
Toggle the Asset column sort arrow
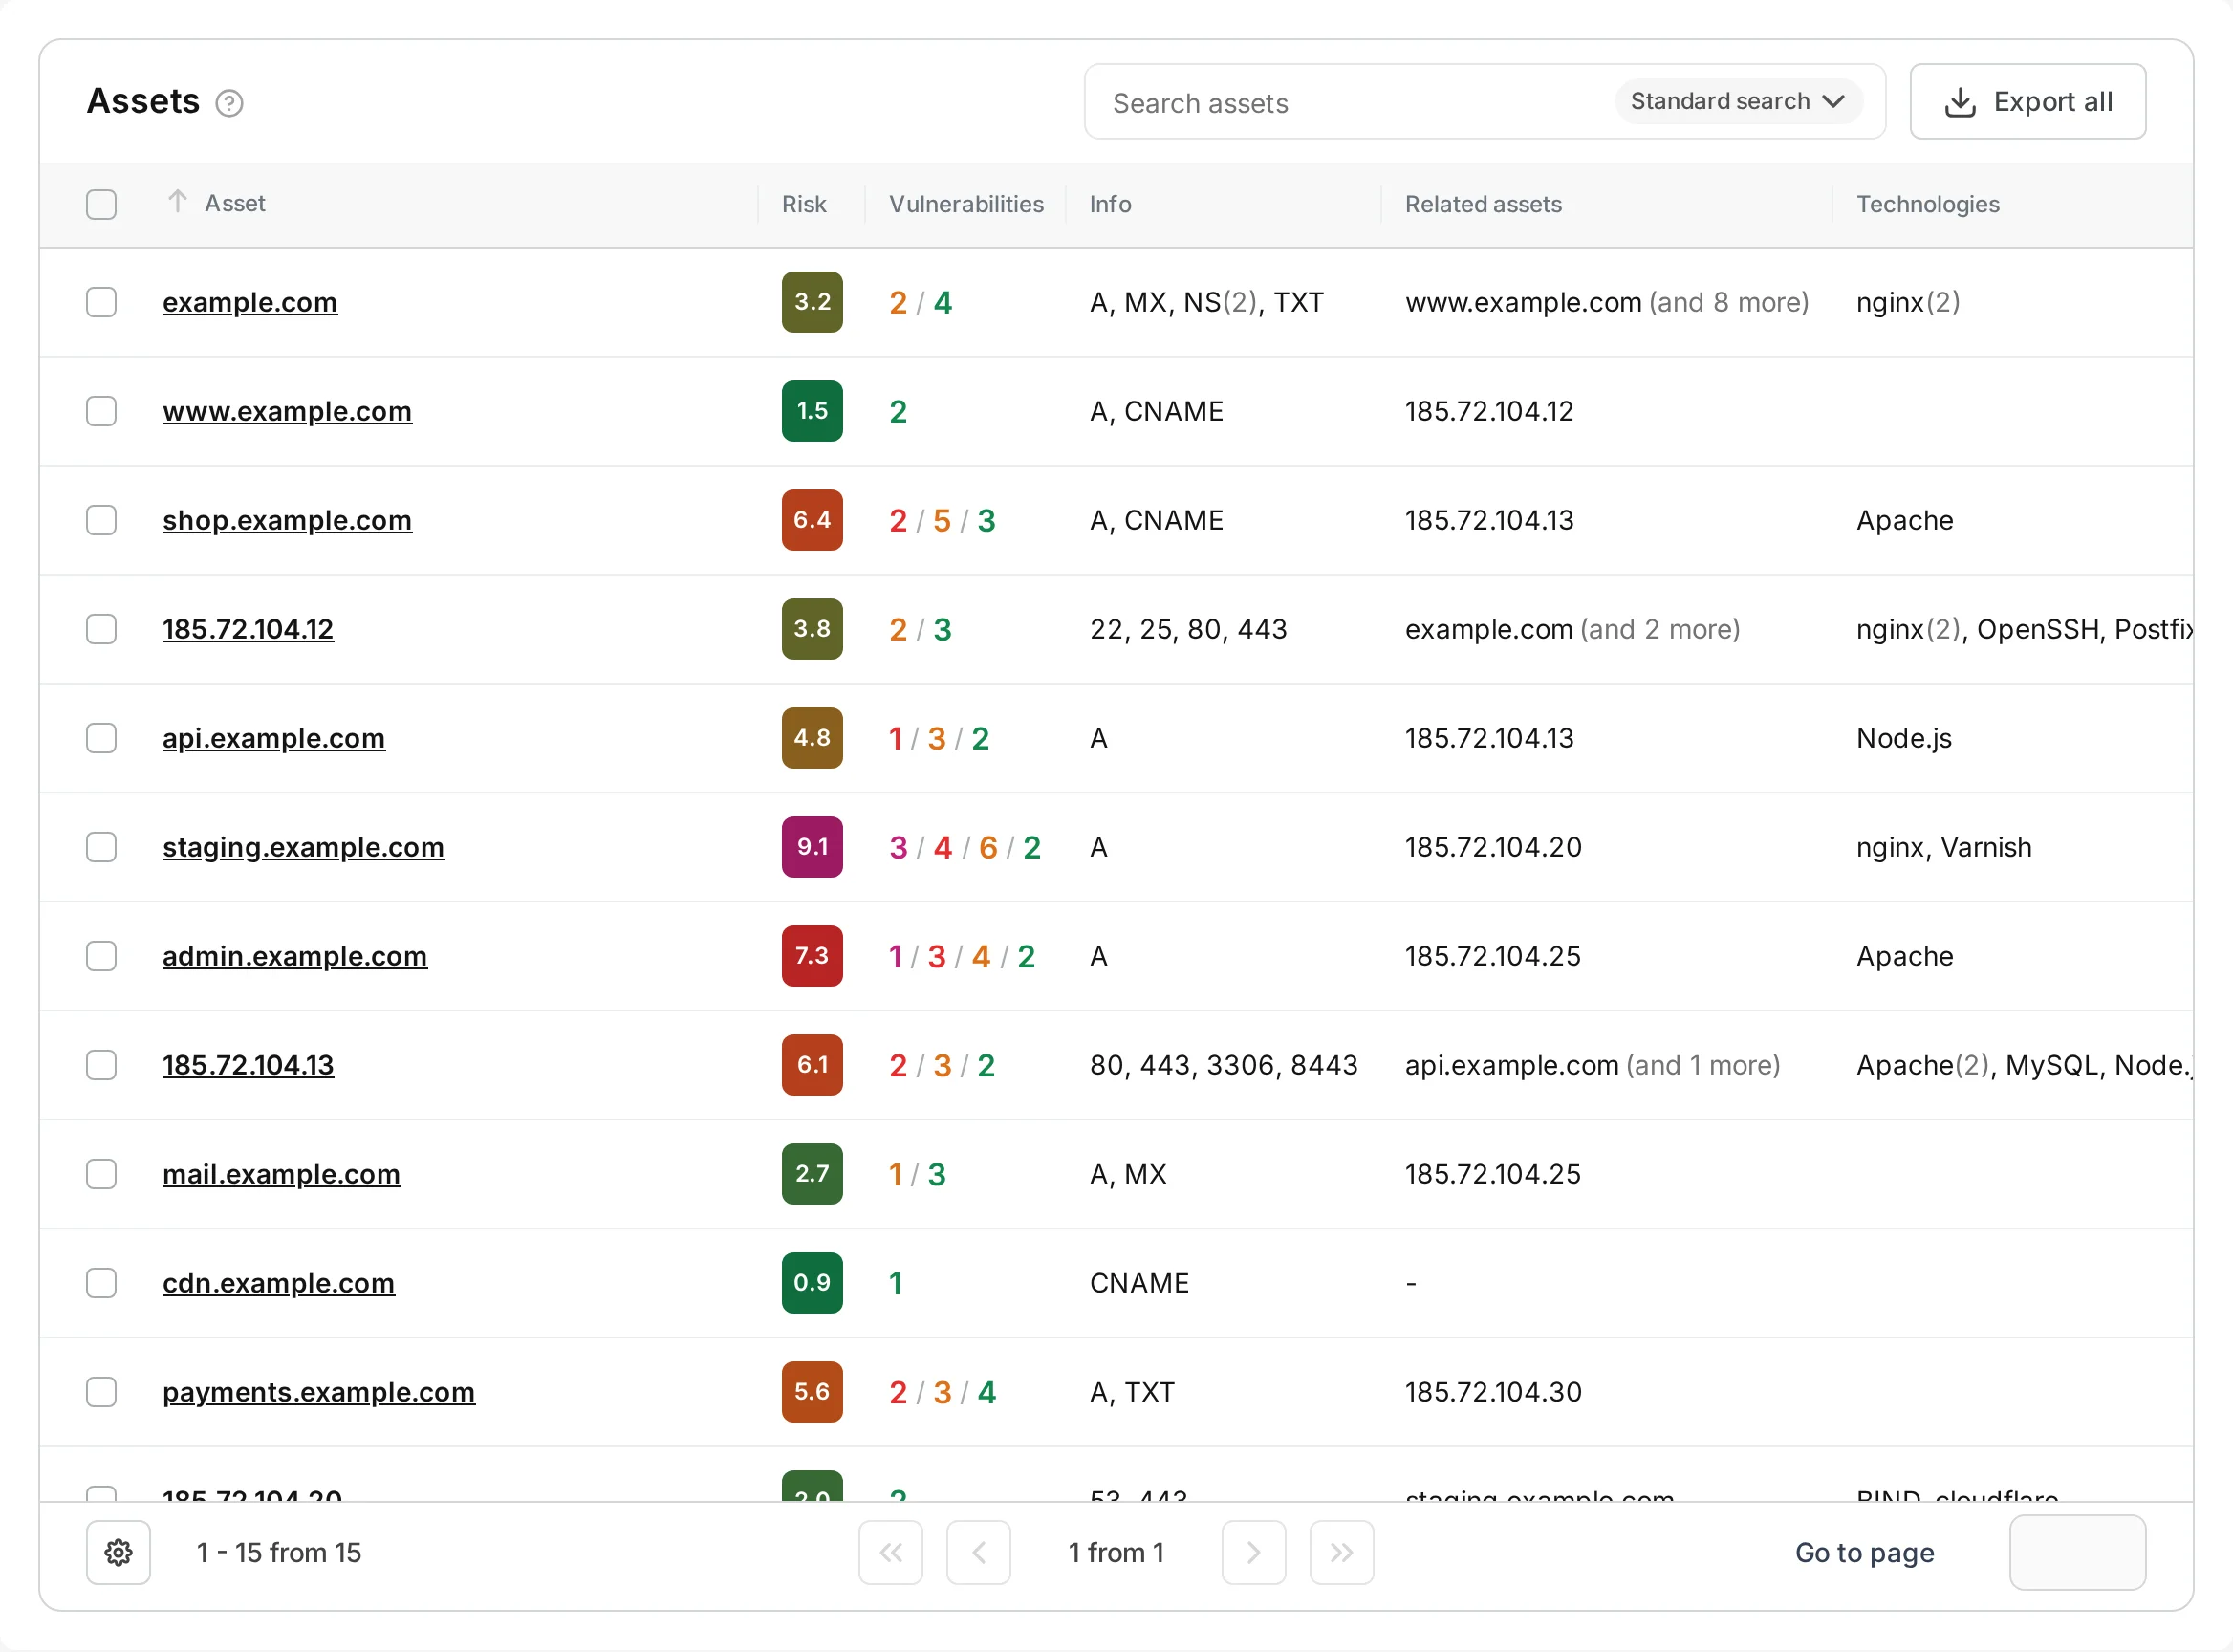[x=177, y=202]
